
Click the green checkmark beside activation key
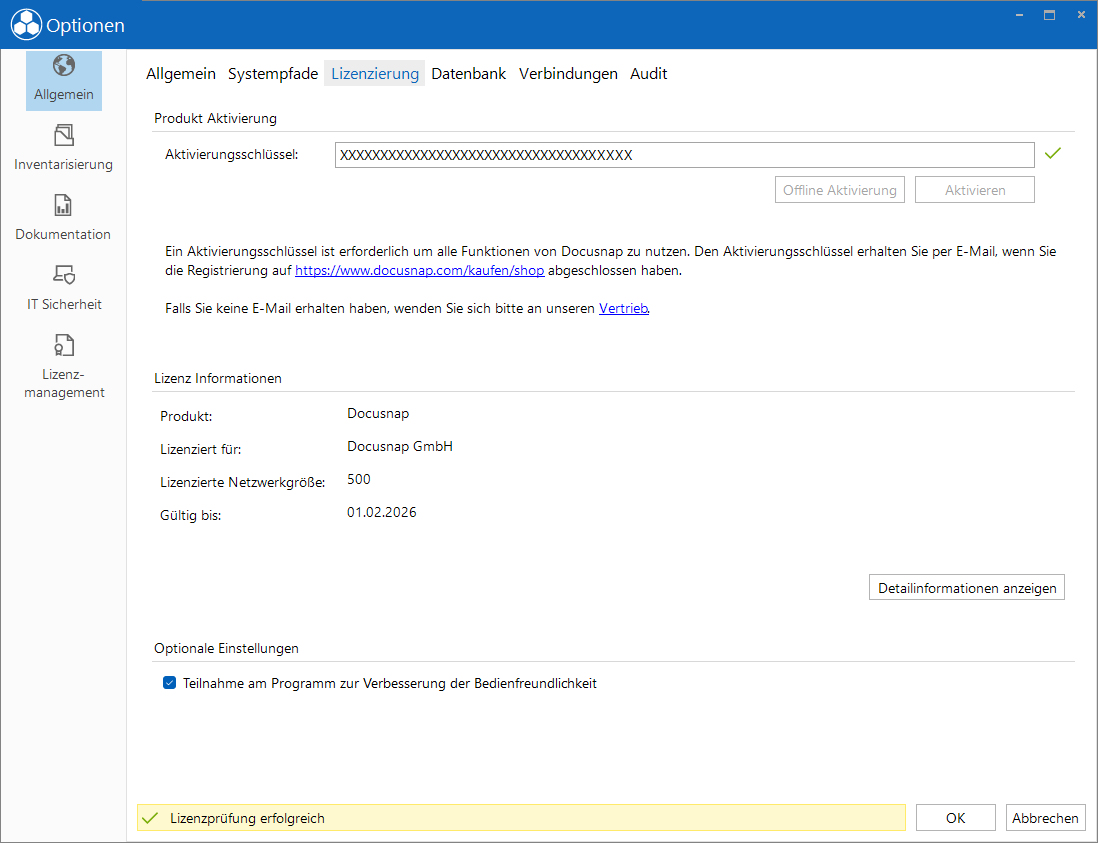click(x=1052, y=153)
